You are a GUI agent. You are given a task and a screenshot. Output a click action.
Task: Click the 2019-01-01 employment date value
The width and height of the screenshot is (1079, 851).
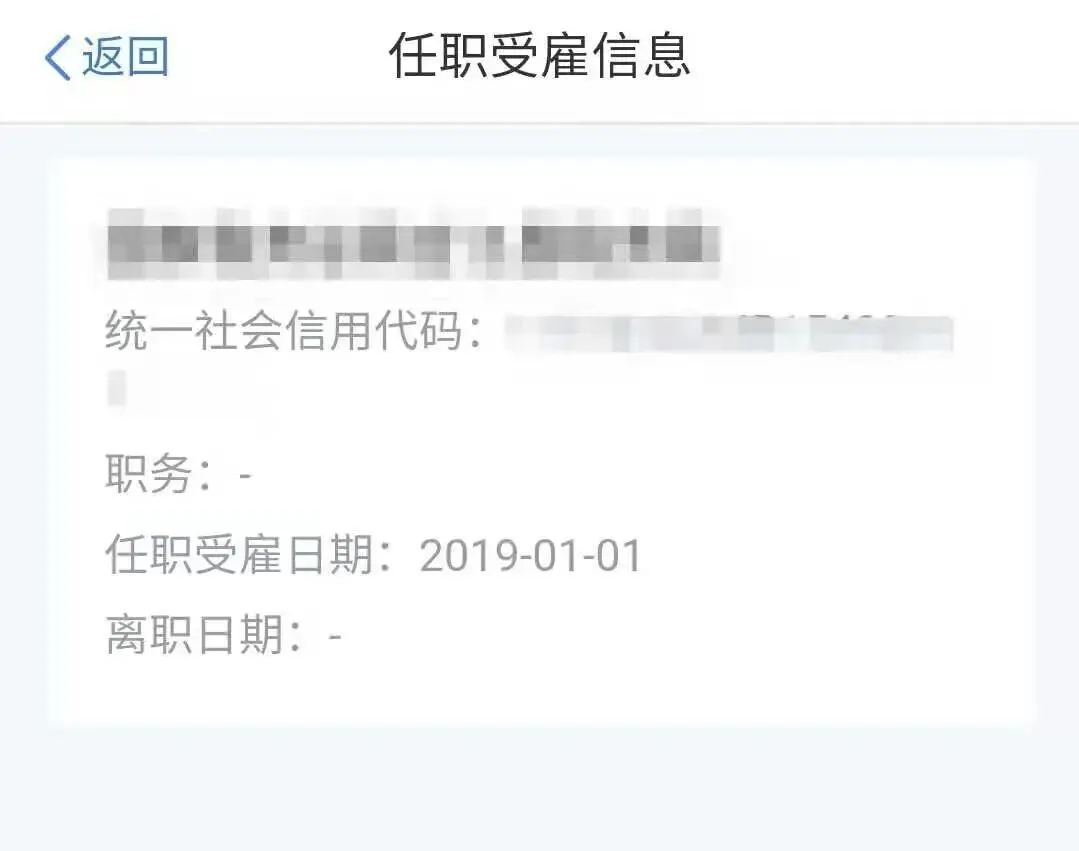pos(531,556)
